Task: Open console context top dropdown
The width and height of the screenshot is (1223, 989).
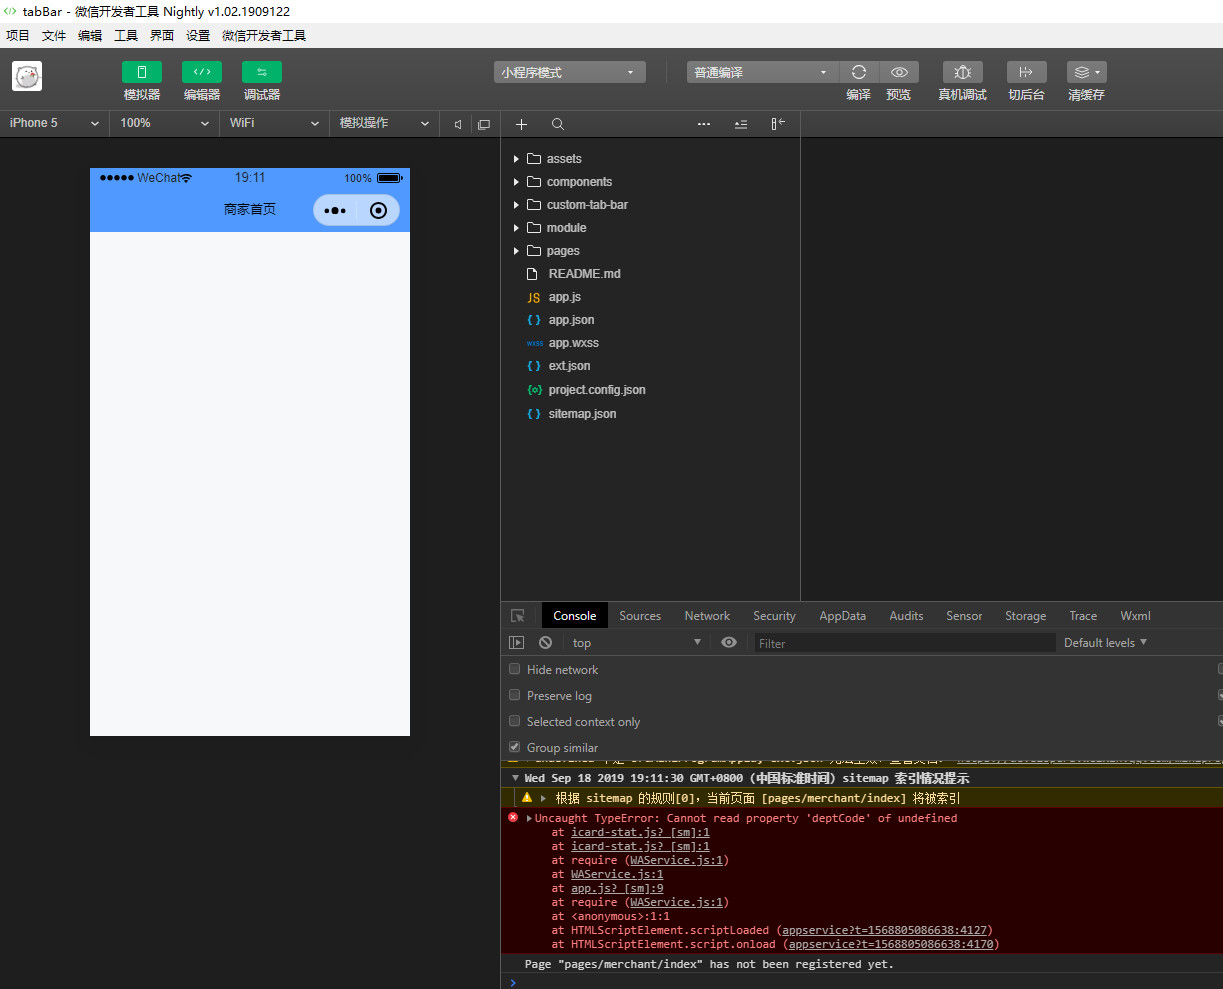Action: (x=636, y=643)
